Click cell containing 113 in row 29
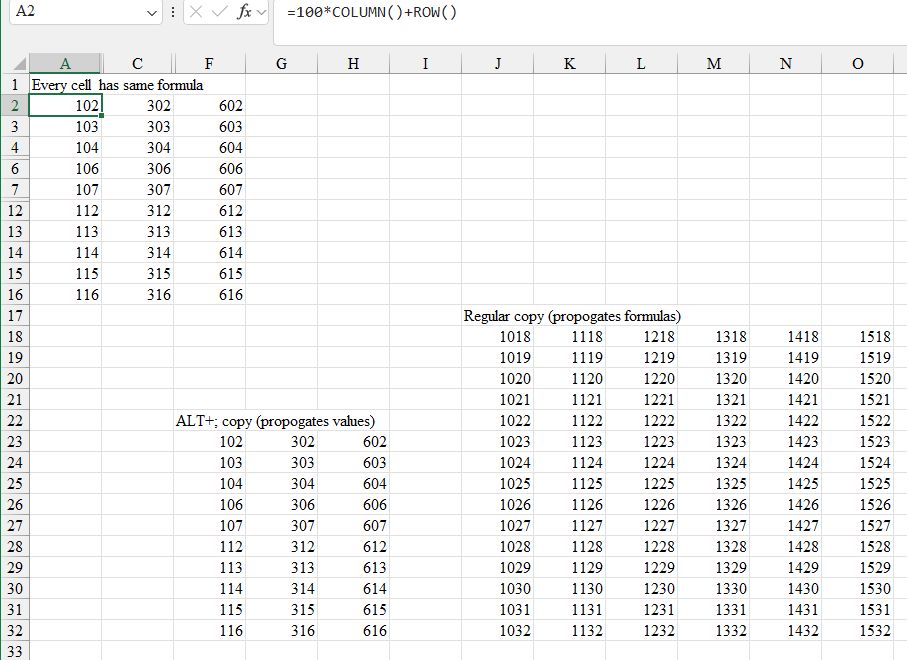The height and width of the screenshot is (660, 907). pos(209,567)
